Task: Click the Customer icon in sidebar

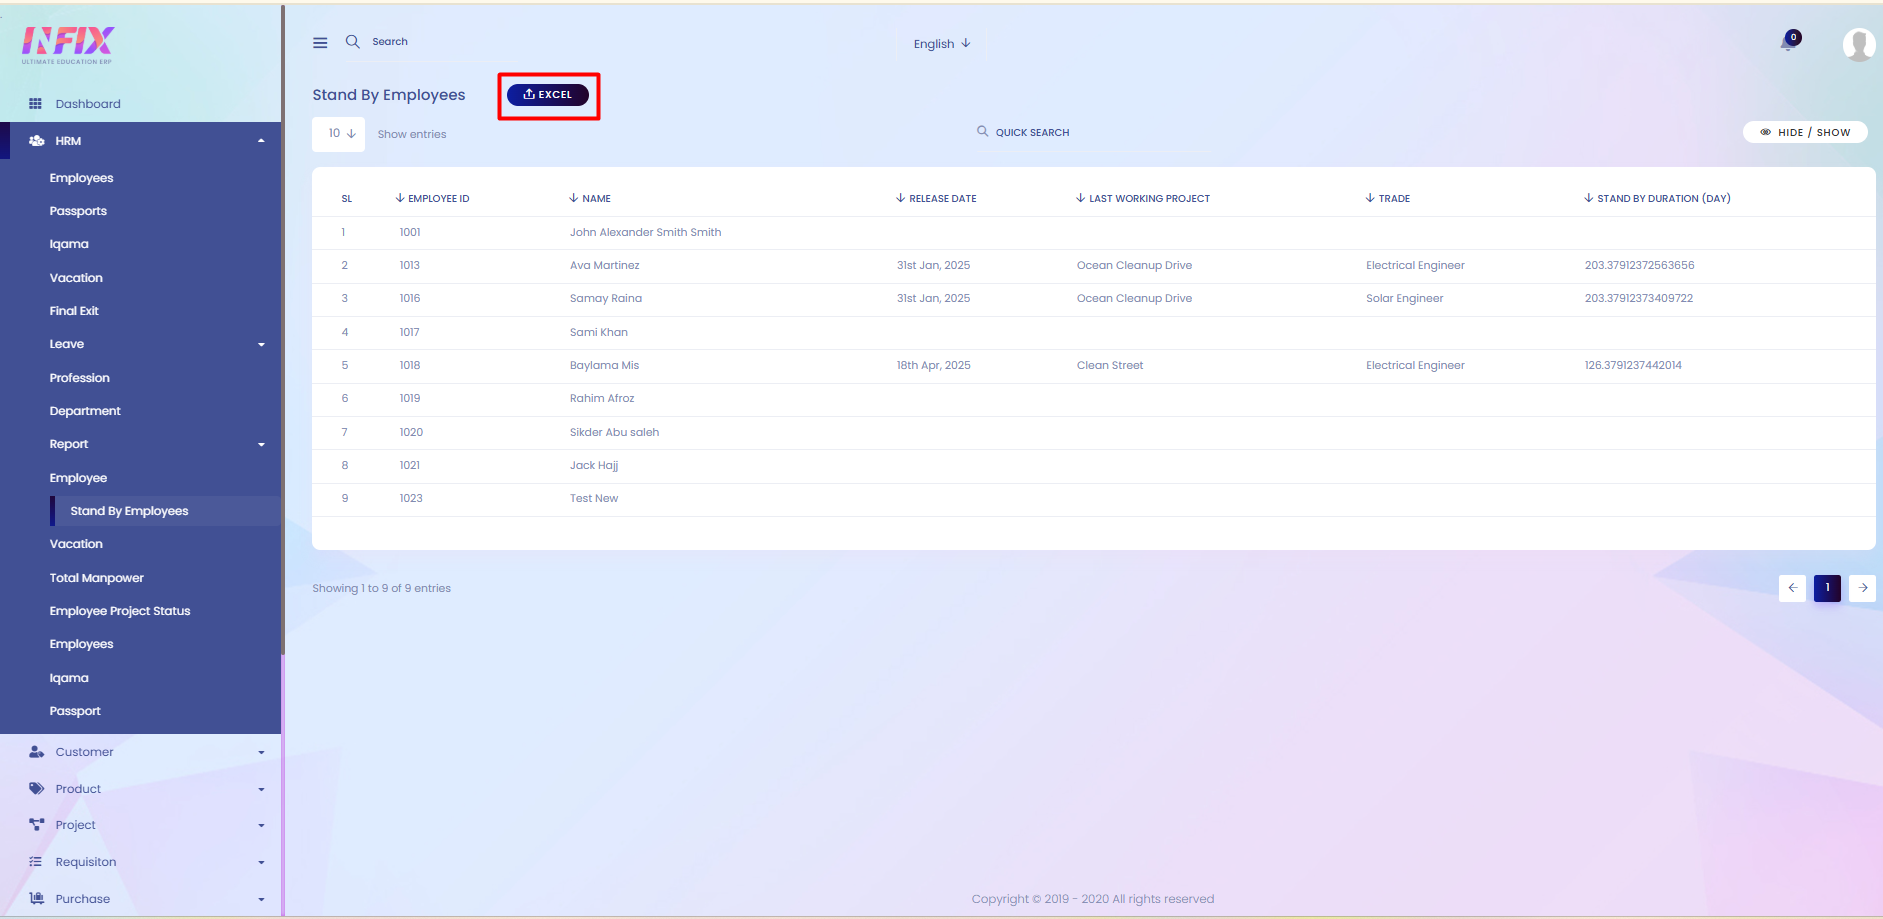Action: click(x=37, y=752)
